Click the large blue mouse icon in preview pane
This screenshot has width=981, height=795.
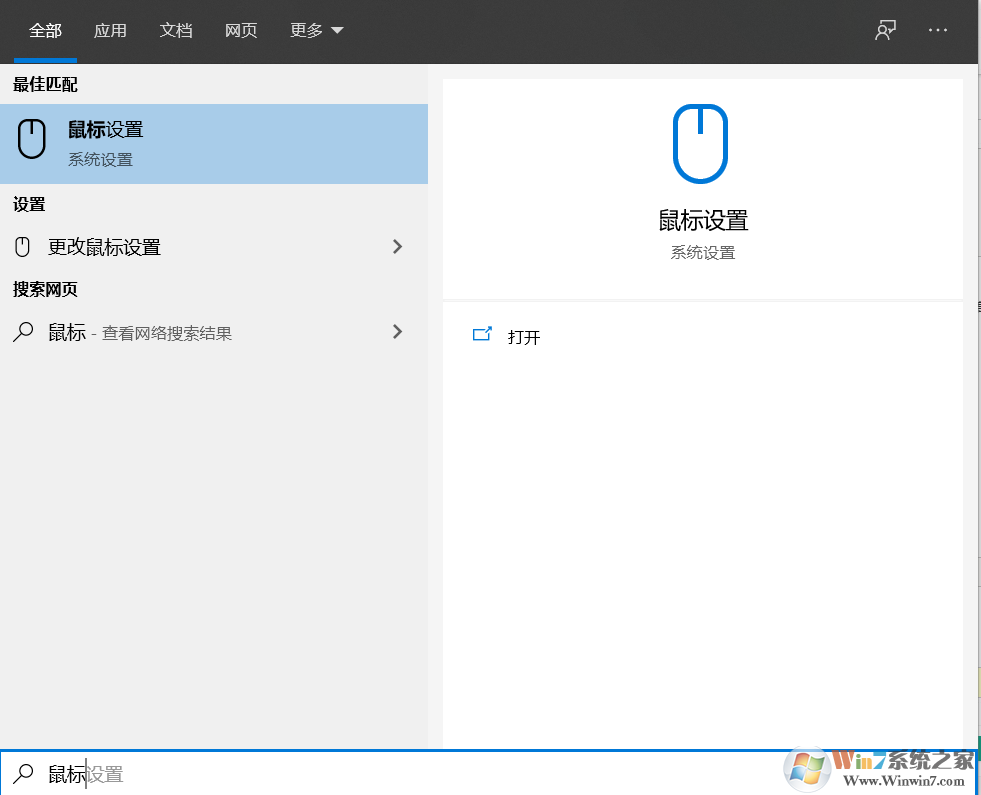pyautogui.click(x=700, y=142)
